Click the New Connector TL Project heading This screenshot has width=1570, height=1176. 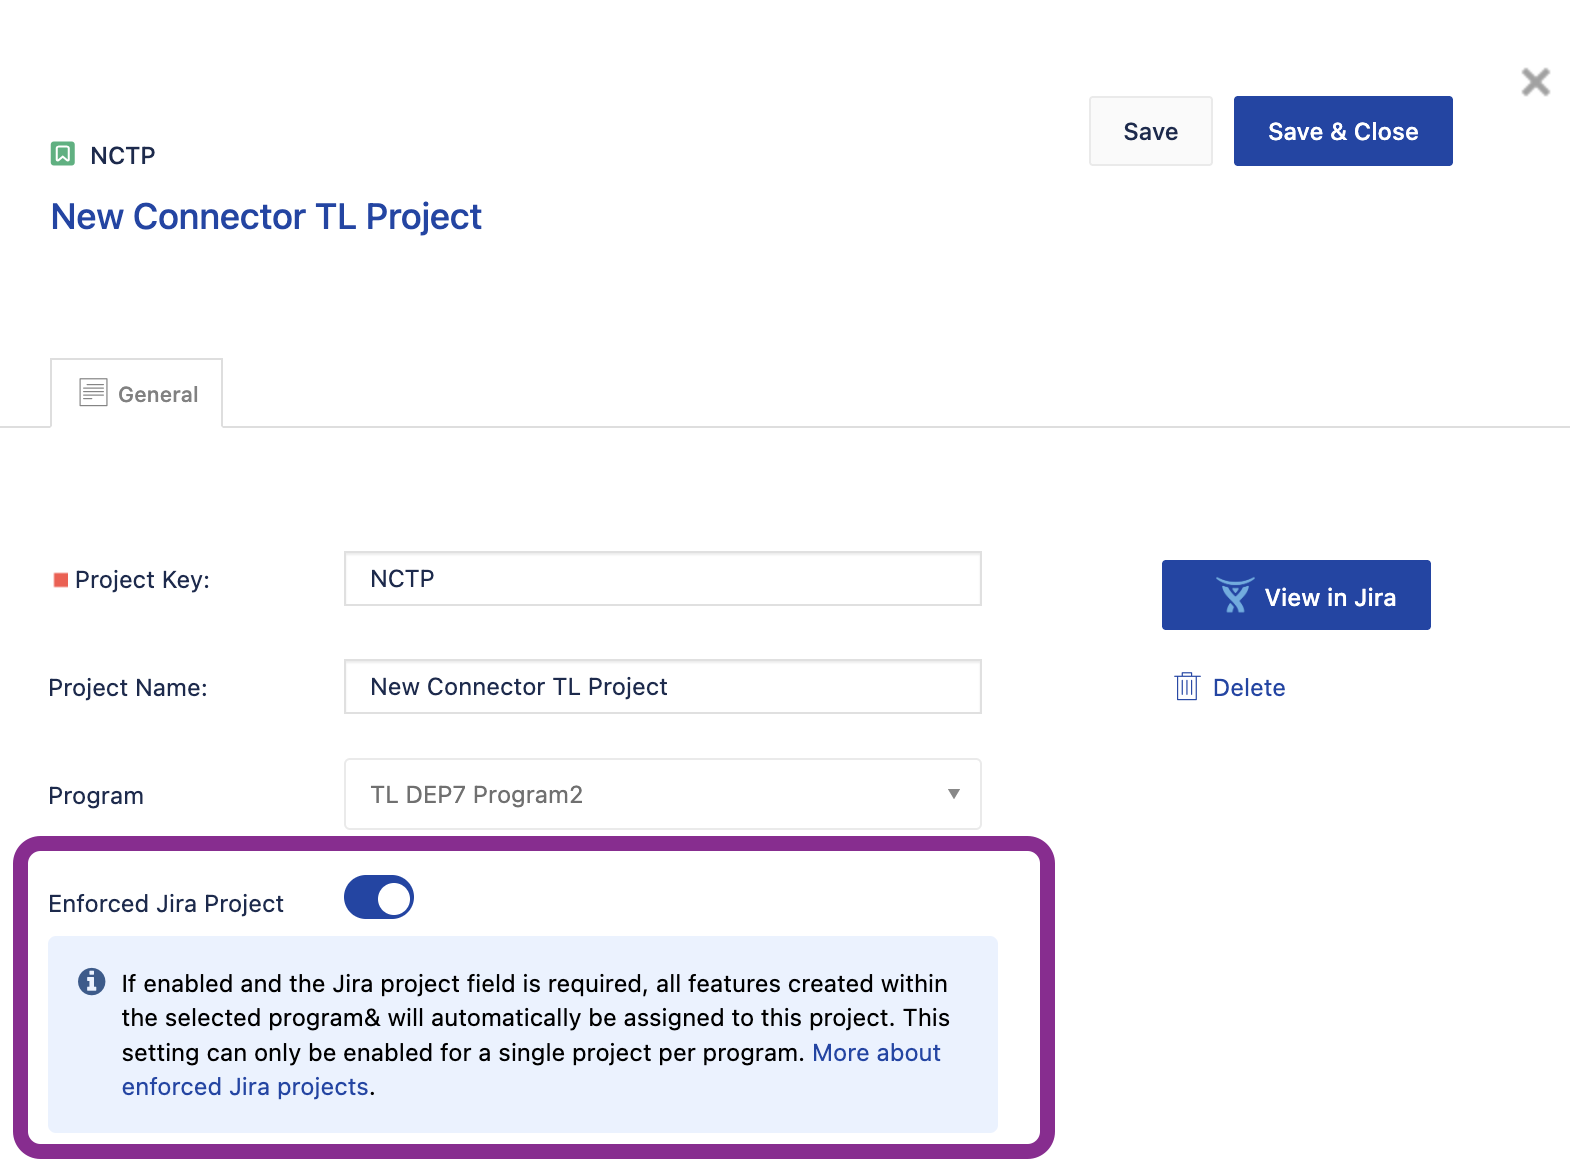(x=266, y=217)
